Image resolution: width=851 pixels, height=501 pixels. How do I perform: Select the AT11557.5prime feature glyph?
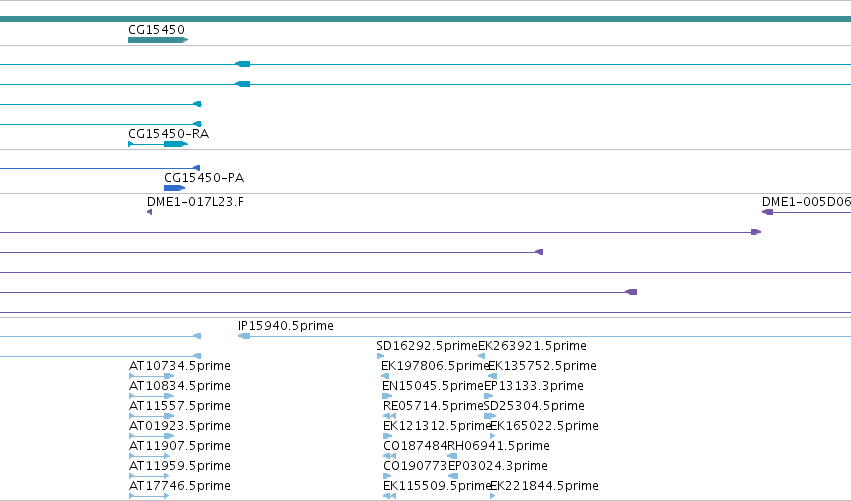(151, 416)
